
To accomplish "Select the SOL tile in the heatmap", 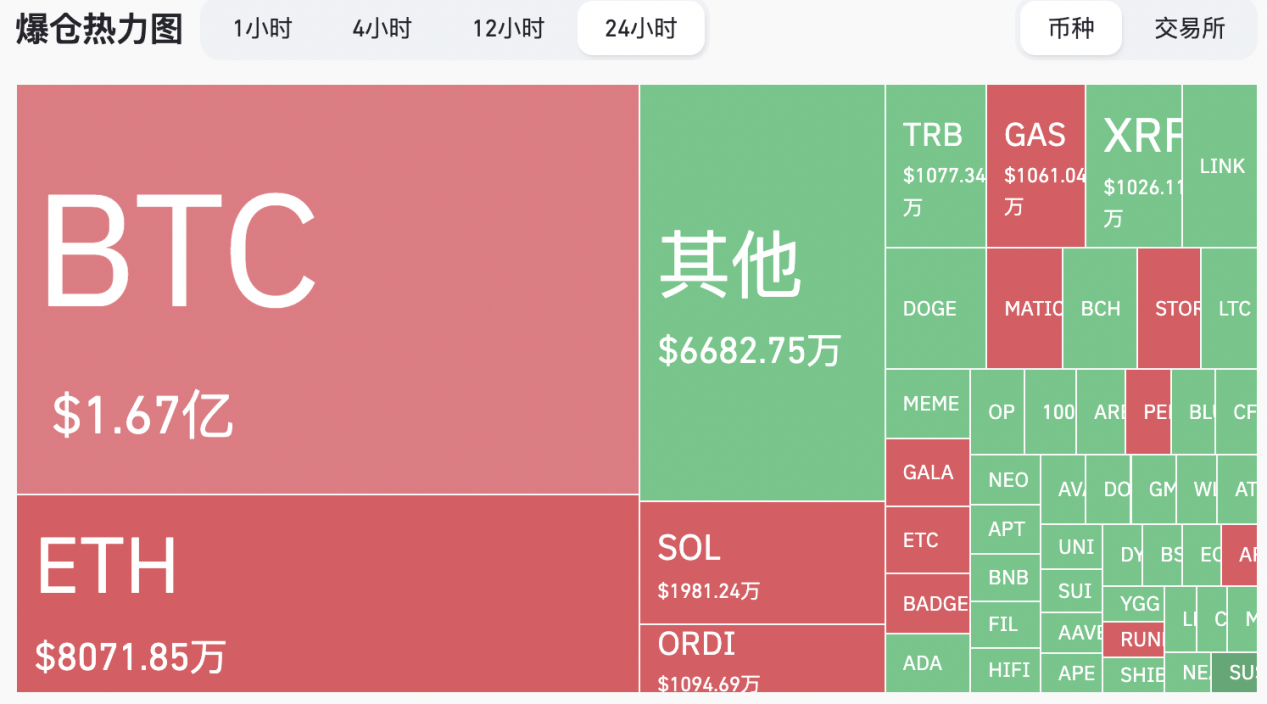I will point(760,565).
